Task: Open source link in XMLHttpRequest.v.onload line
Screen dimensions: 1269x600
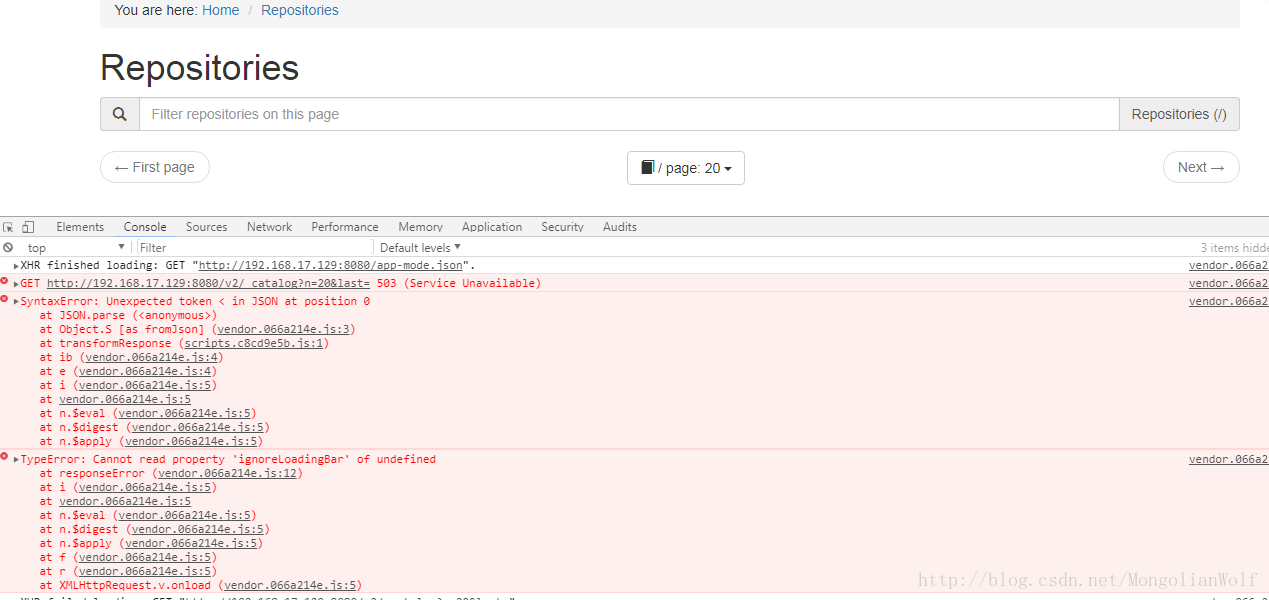Action: point(290,585)
